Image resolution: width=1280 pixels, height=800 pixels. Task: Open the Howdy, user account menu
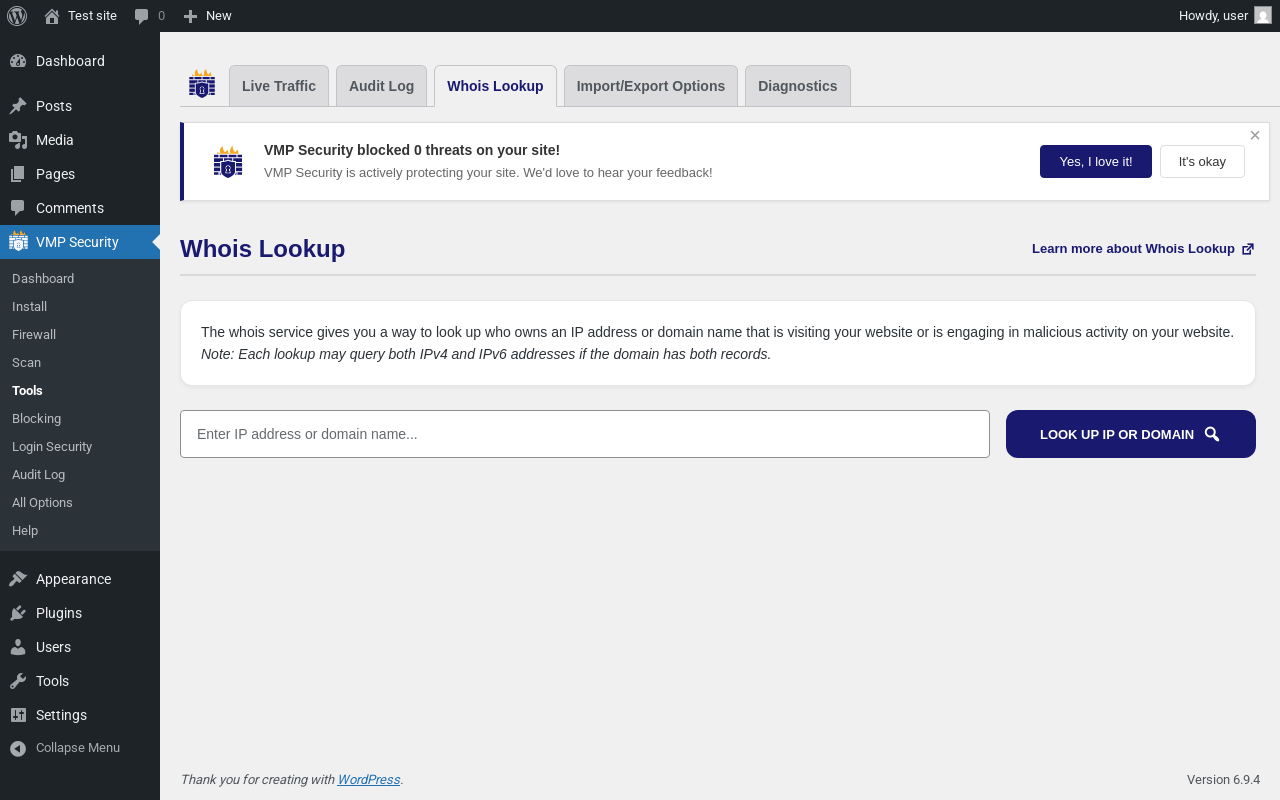pos(1224,16)
